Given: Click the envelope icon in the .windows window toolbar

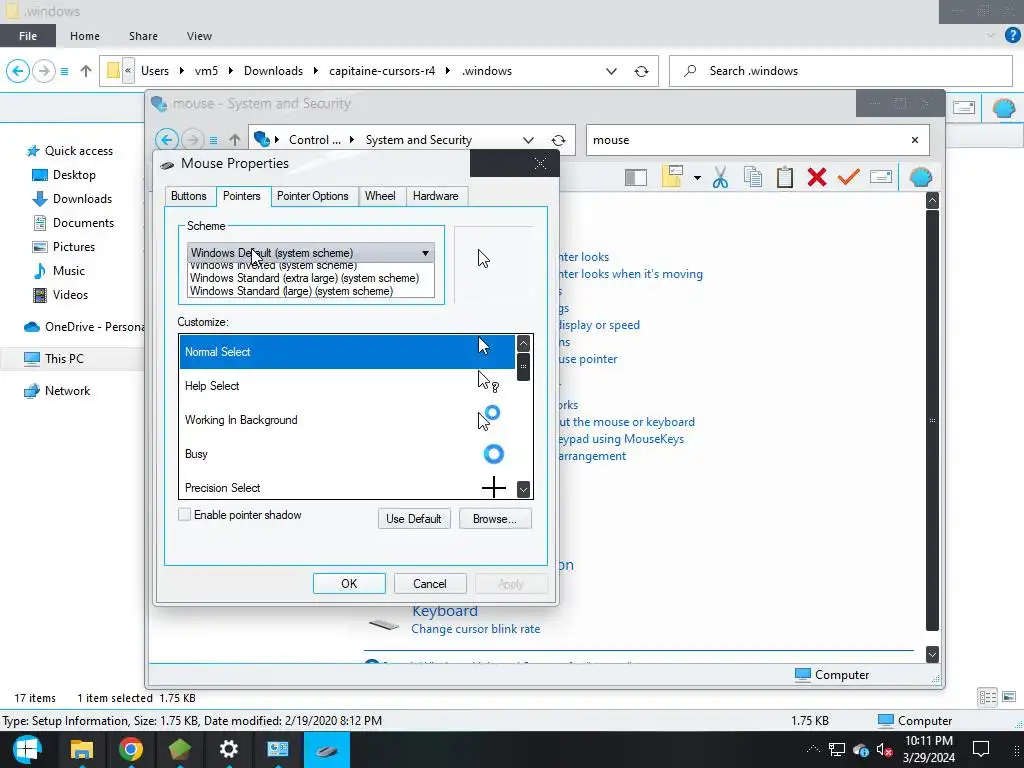Looking at the screenshot, I should pyautogui.click(x=964, y=107).
